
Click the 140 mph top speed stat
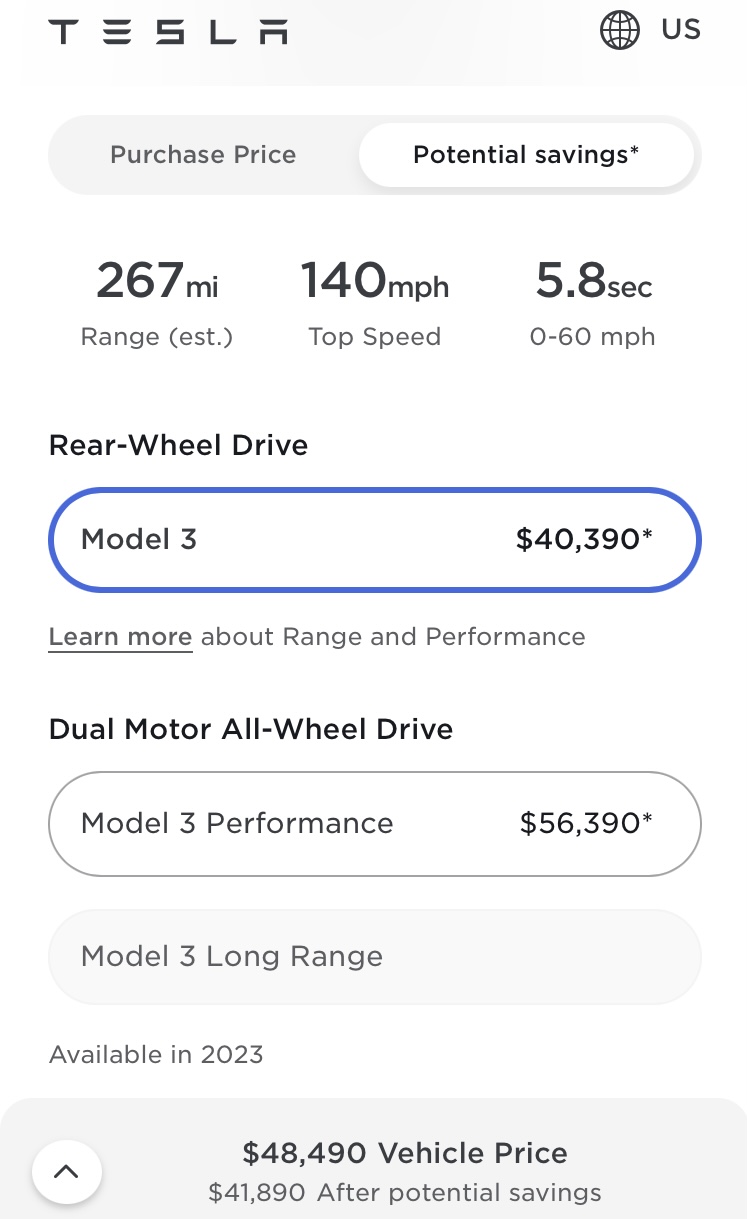(x=375, y=302)
